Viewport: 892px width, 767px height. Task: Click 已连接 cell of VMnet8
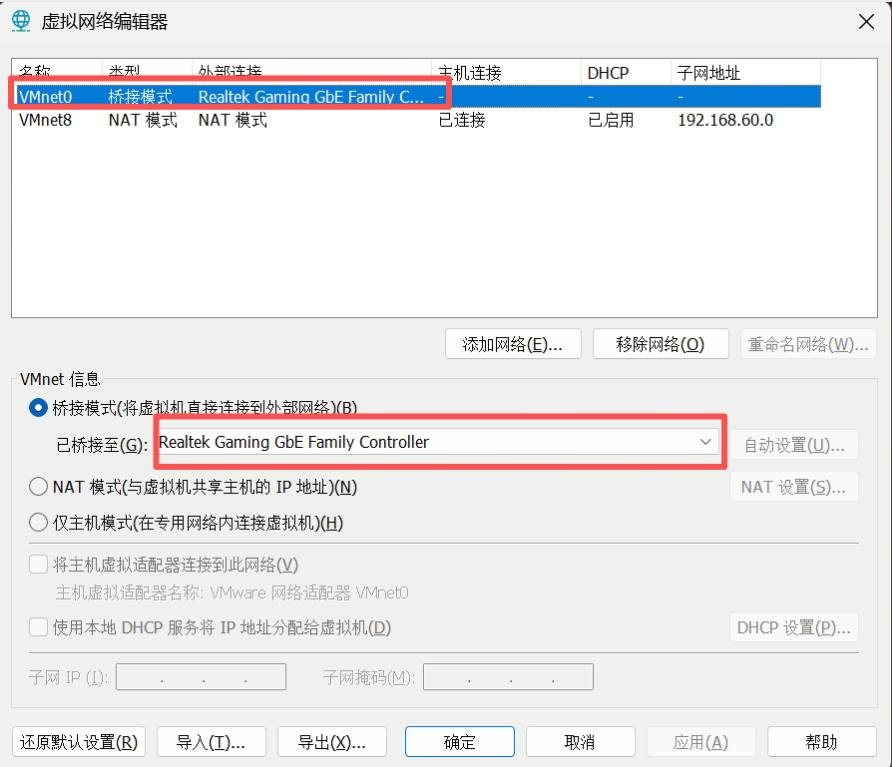point(462,120)
